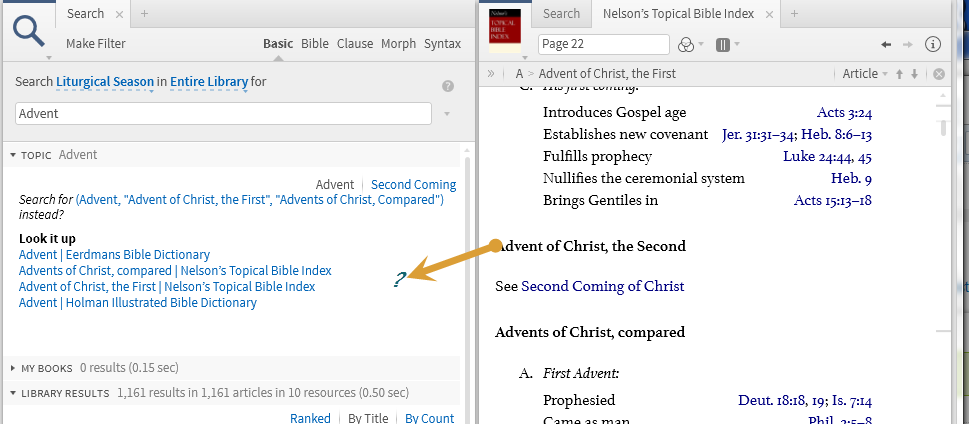
Task: Jump to next article with down arrow
Action: (914, 74)
